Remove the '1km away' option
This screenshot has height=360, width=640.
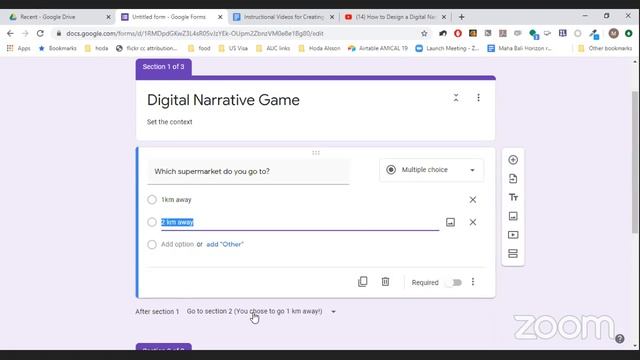(473, 200)
